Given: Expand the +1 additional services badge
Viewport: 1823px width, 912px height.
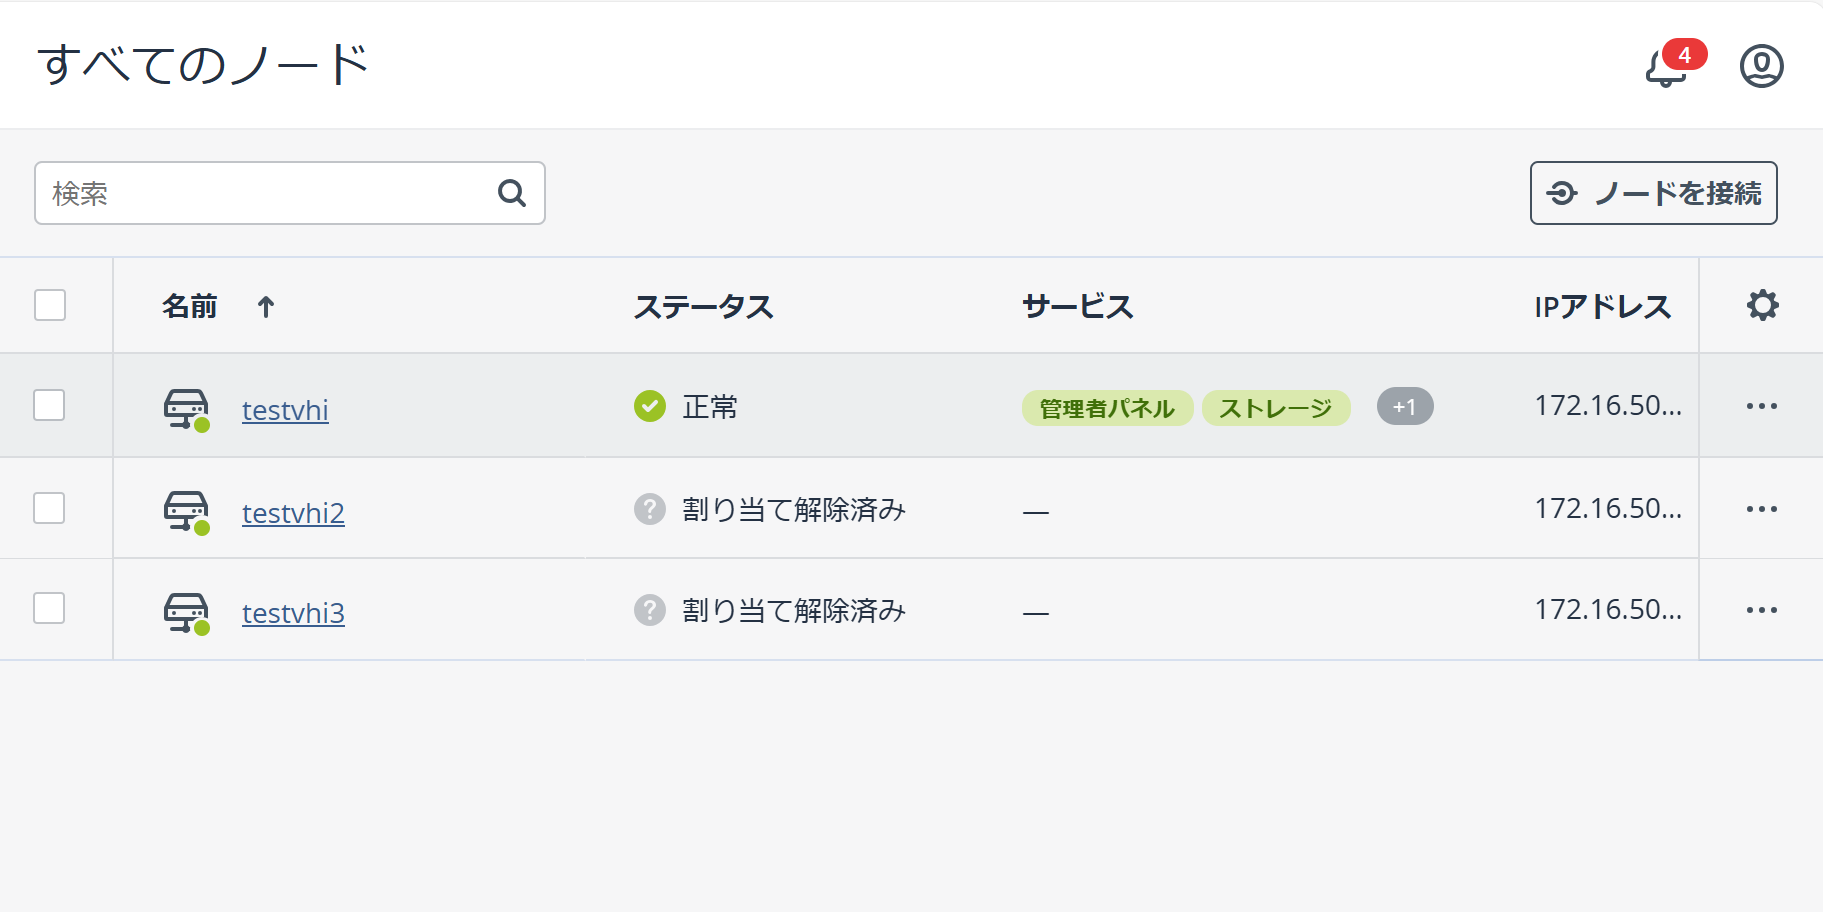Looking at the screenshot, I should [1405, 407].
